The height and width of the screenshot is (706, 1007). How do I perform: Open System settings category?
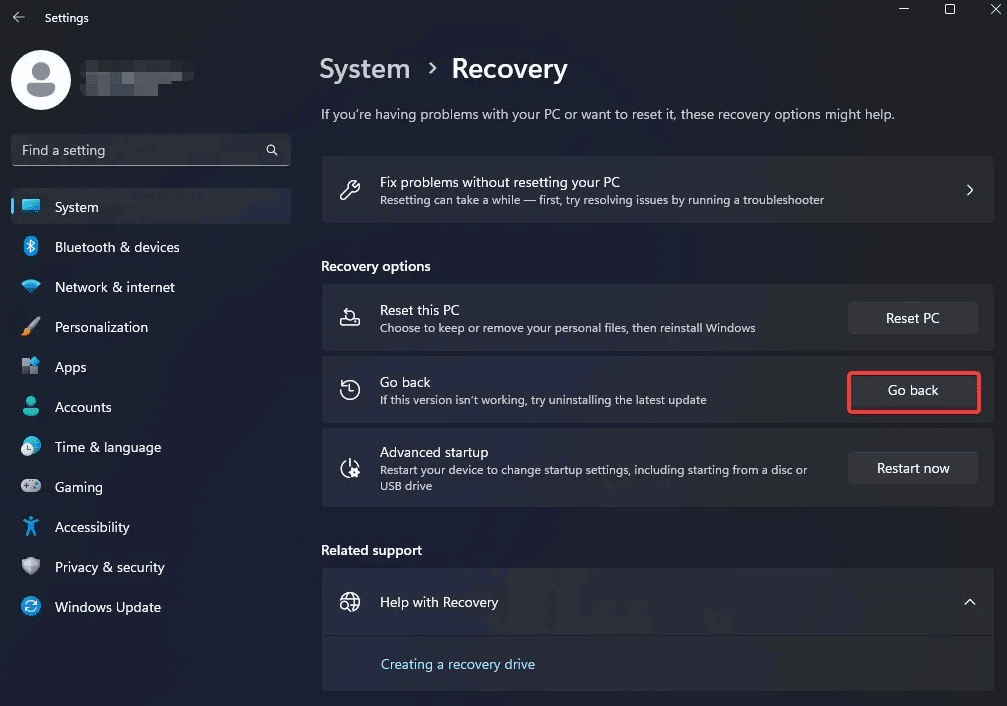(x=151, y=207)
